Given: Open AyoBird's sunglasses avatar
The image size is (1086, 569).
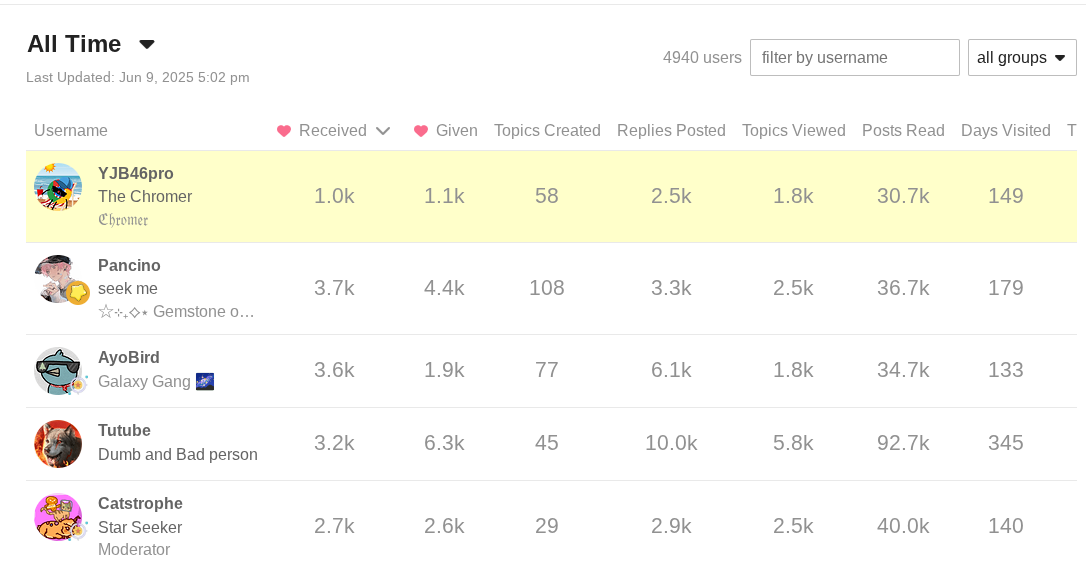Looking at the screenshot, I should pos(58,371).
